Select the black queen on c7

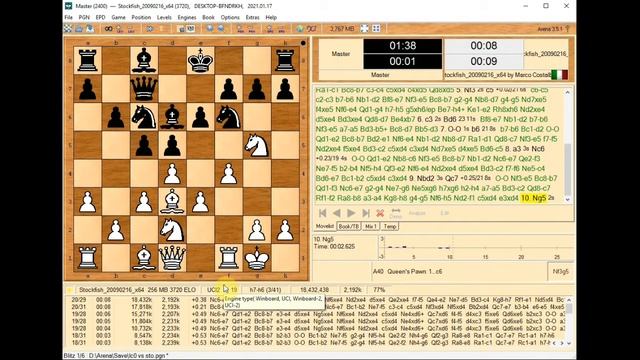pyautogui.click(x=144, y=89)
